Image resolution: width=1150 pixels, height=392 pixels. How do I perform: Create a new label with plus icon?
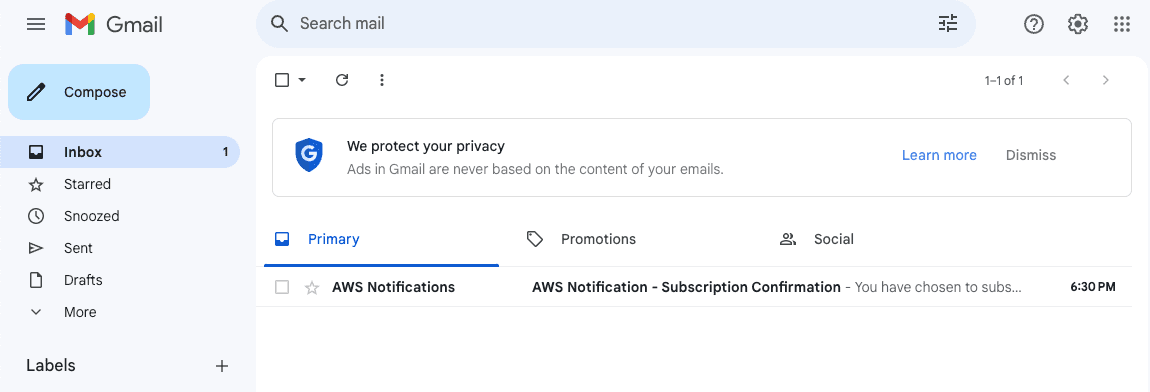coord(221,366)
